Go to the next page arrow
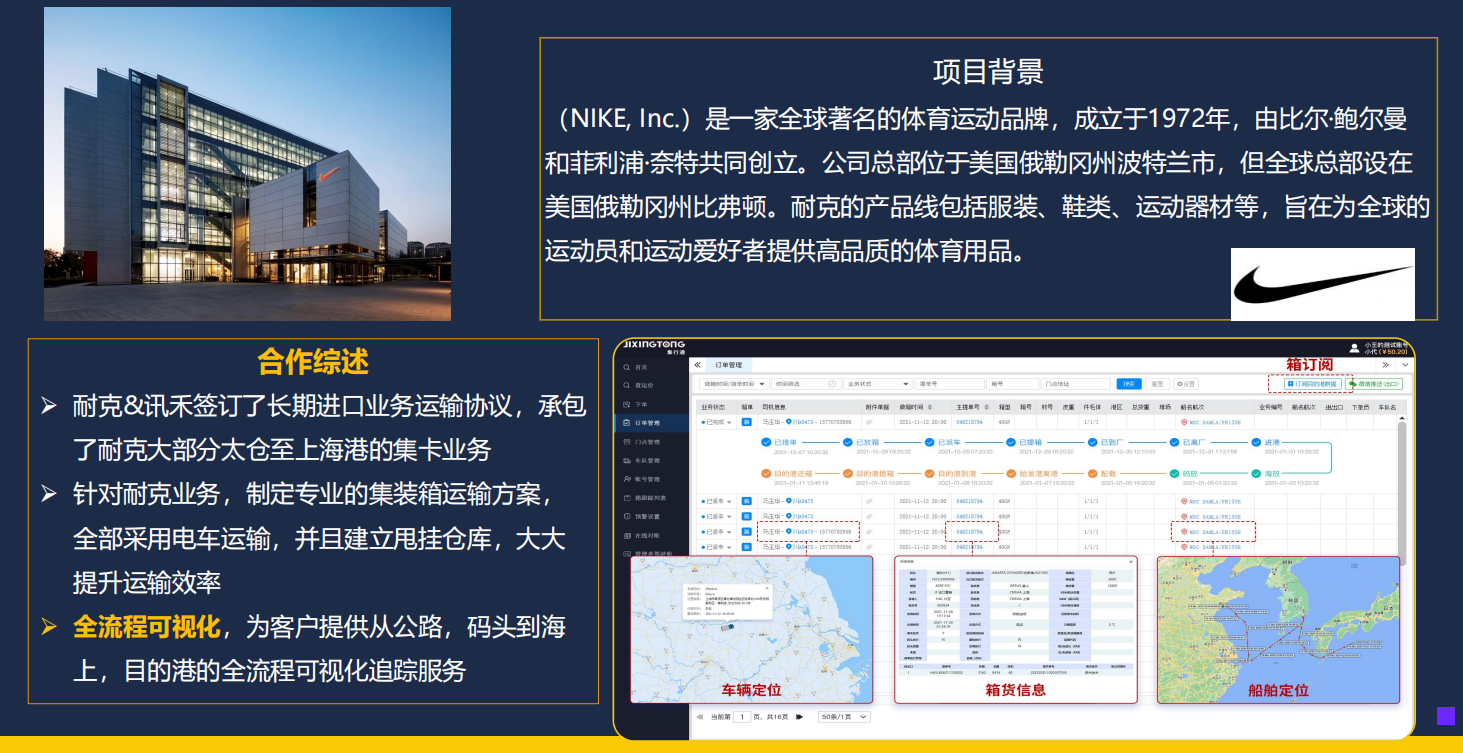1463x753 pixels. point(799,717)
